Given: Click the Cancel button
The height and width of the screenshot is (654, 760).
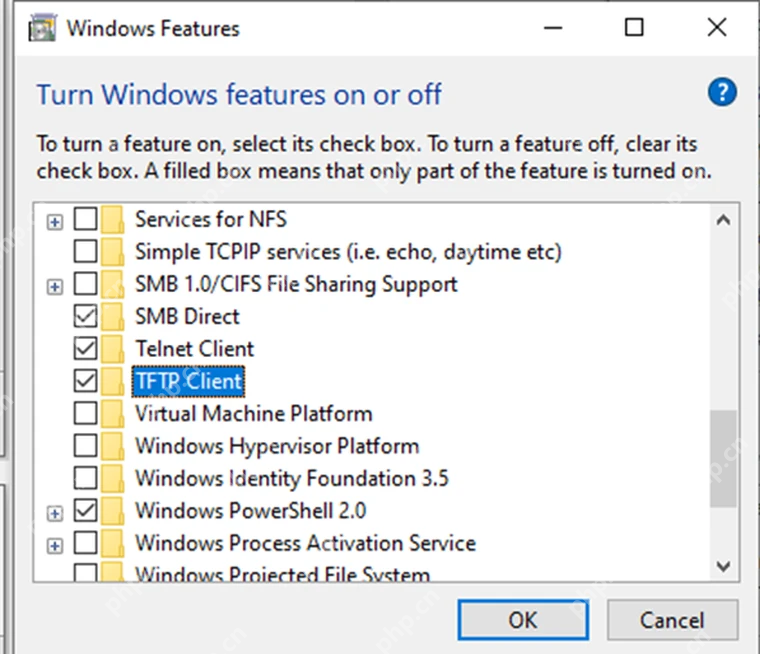Looking at the screenshot, I should point(672,620).
